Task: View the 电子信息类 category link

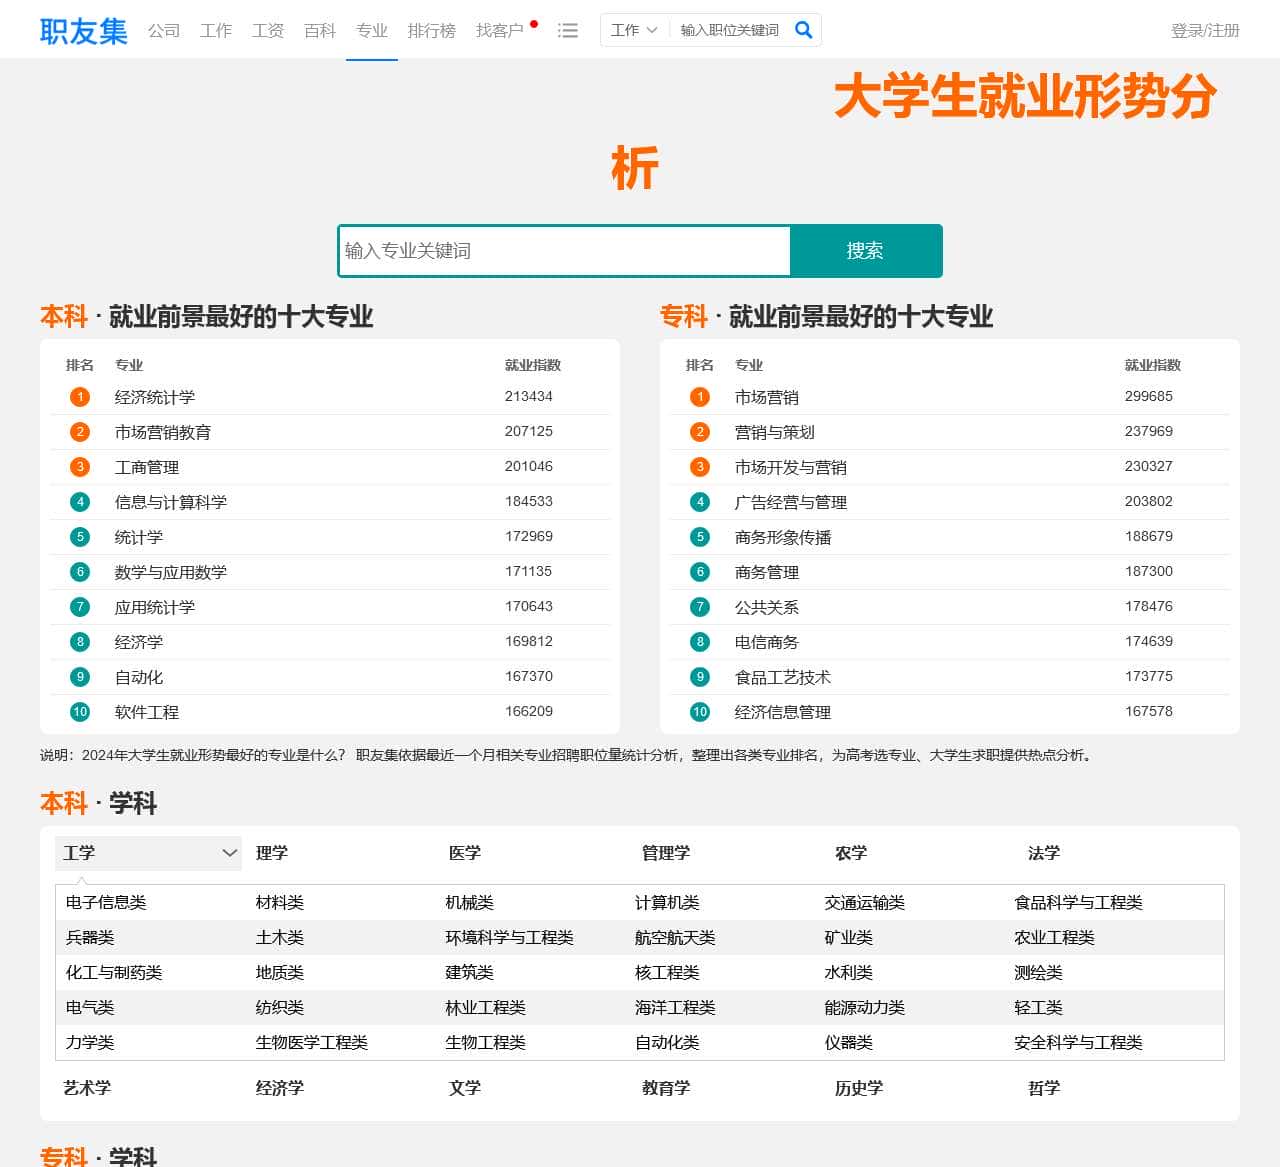Action: coord(105,901)
